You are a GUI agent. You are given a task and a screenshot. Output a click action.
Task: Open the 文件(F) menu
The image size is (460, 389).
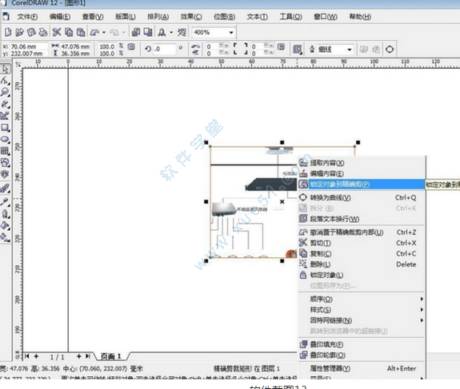pos(27,16)
